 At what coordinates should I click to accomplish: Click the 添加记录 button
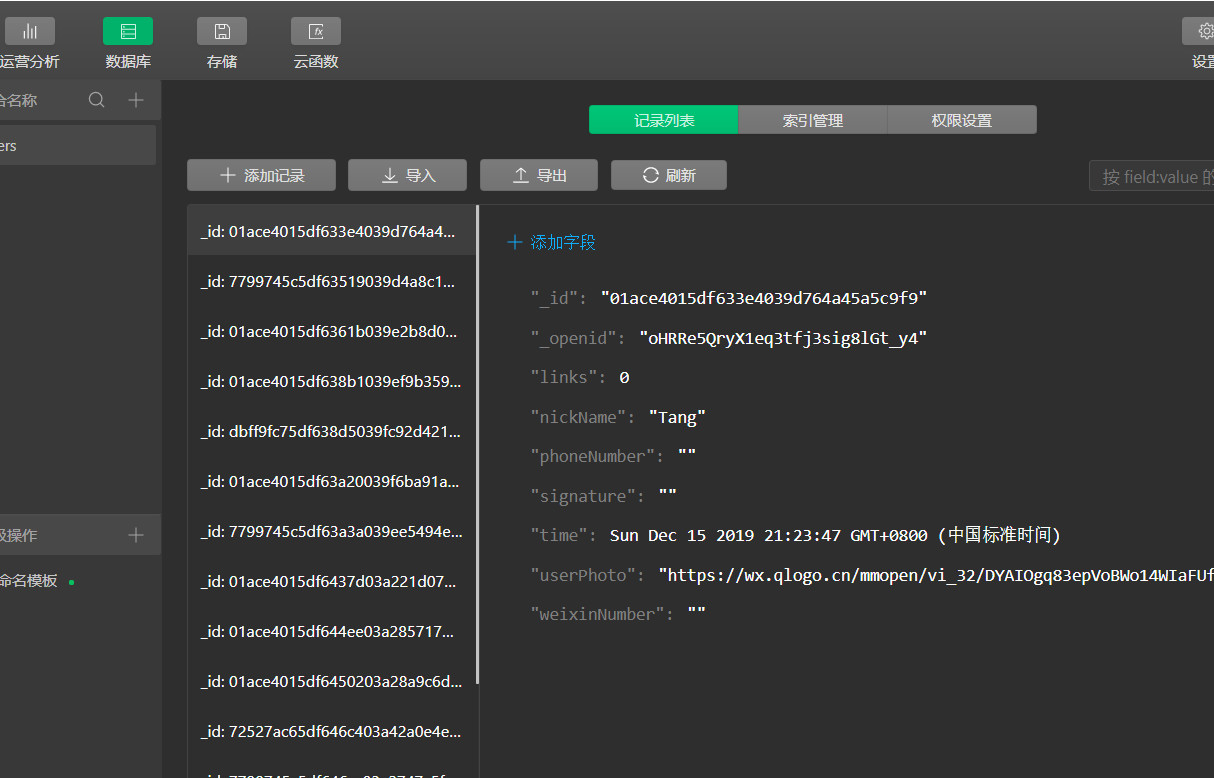(x=261, y=175)
